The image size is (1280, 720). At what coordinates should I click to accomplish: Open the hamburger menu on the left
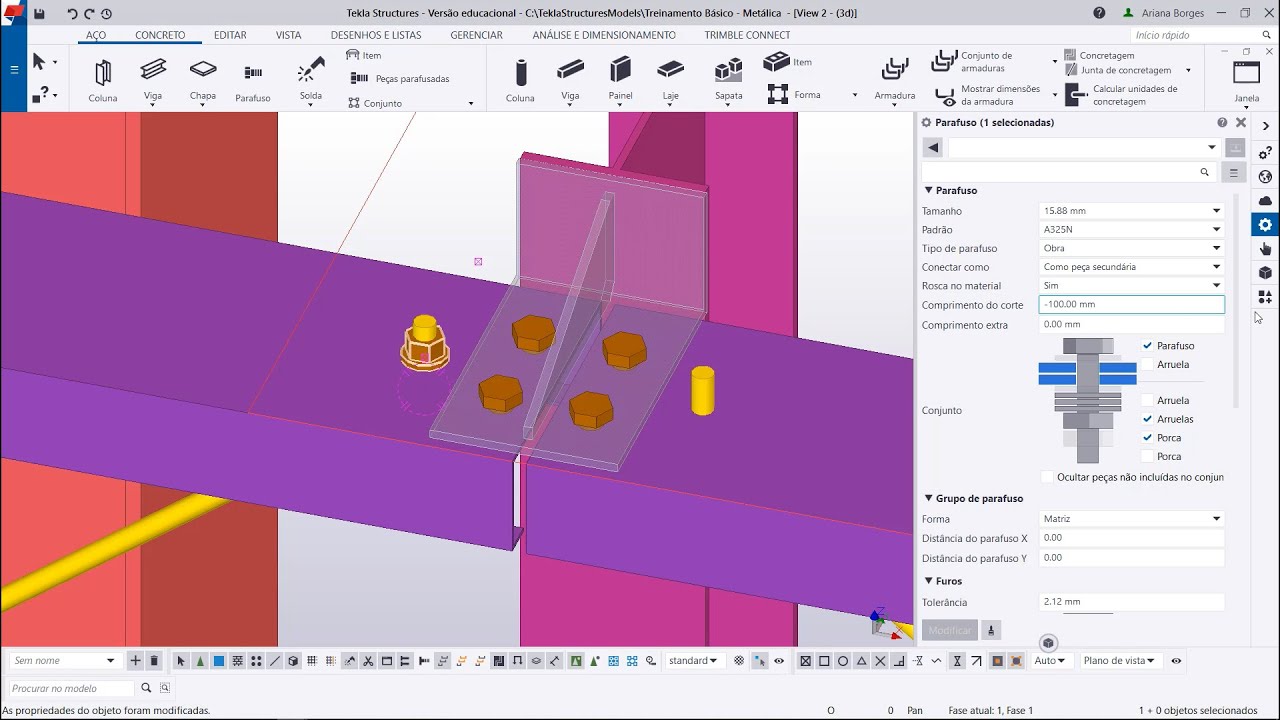(x=14, y=70)
